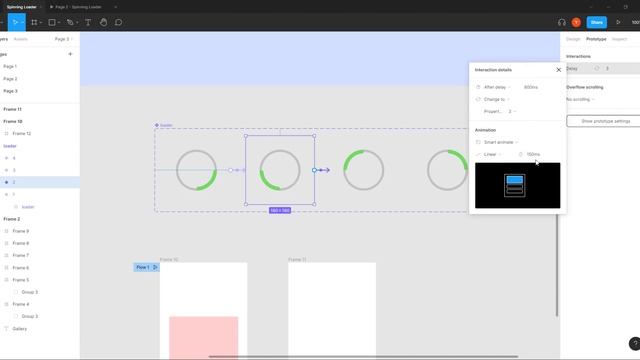Viewport: 640px width, 360px height.
Task: Click the pink rectangle in Frame 10
Action: (x=204, y=337)
